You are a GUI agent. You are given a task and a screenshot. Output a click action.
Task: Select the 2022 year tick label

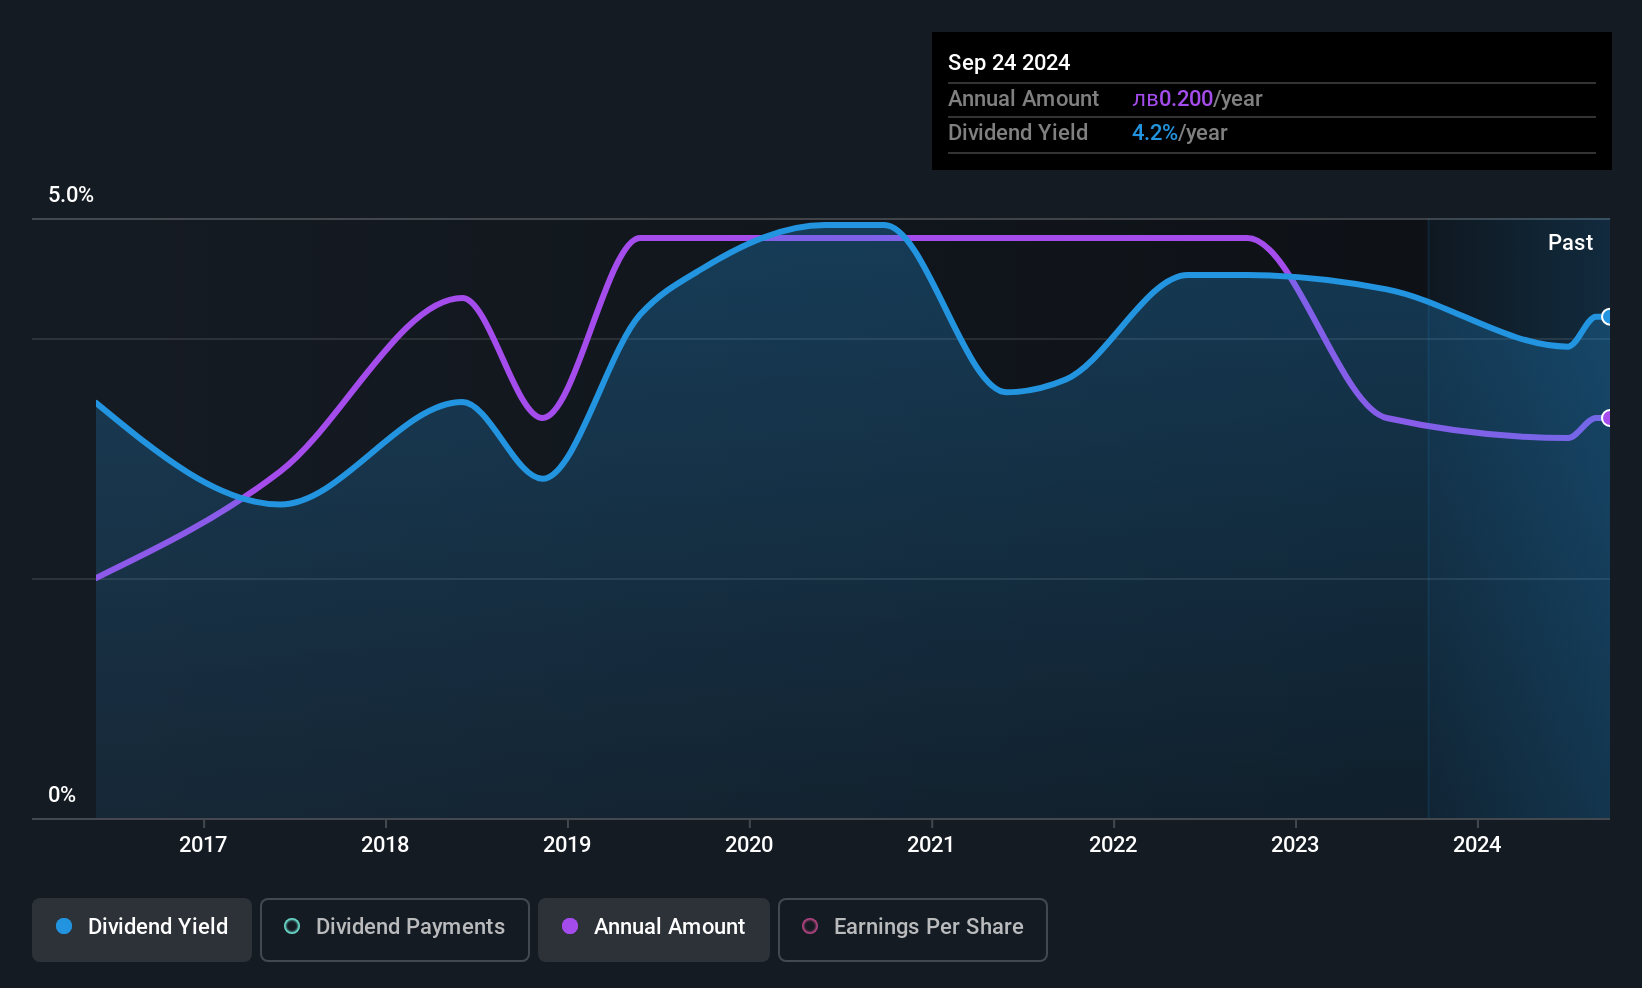1113,845
